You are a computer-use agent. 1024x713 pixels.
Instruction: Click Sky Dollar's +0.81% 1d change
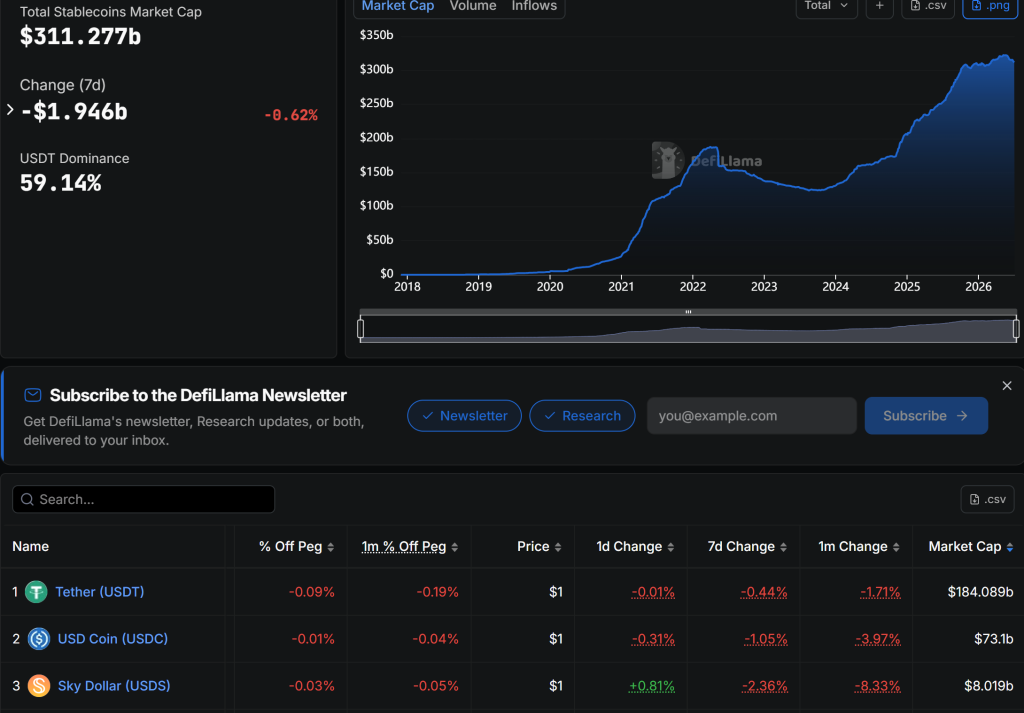point(651,686)
